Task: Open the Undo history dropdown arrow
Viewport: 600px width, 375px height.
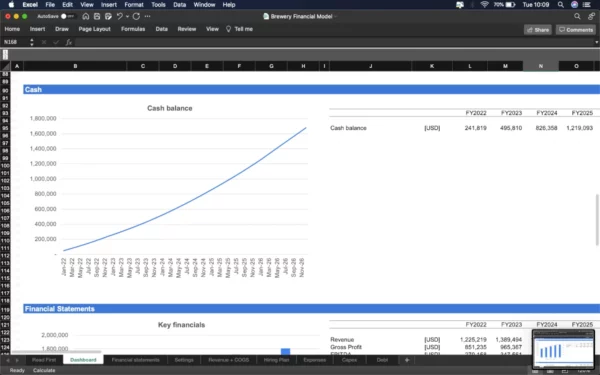Action: pyautogui.click(x=127, y=16)
